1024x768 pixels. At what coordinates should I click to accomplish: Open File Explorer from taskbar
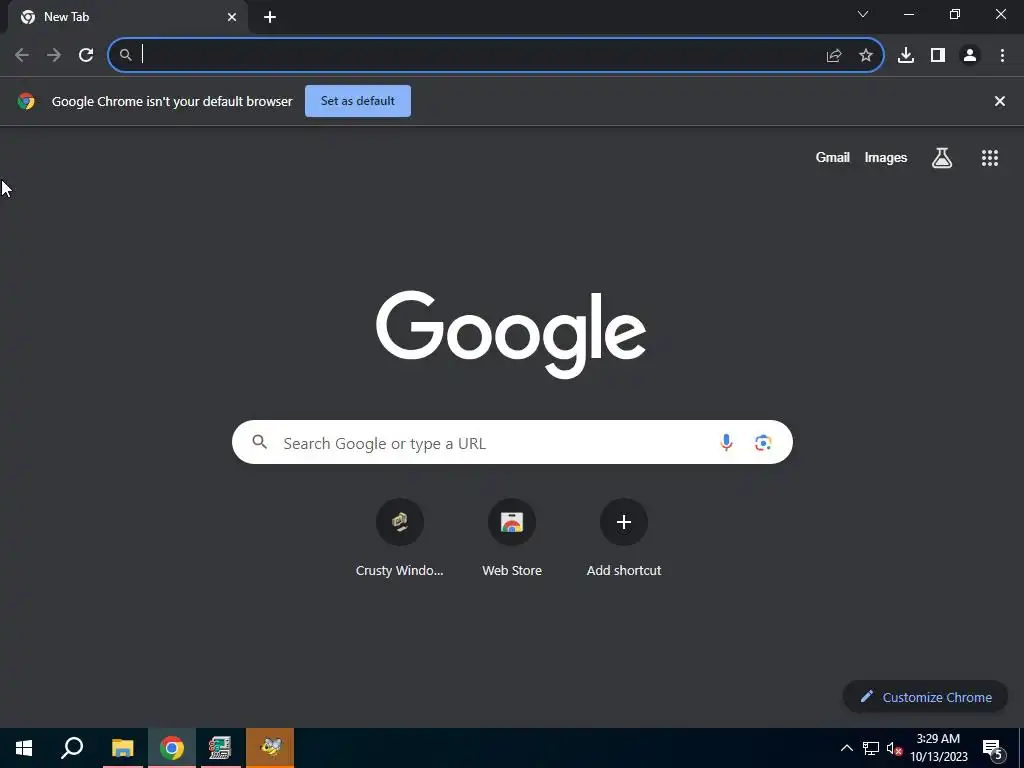(122, 748)
